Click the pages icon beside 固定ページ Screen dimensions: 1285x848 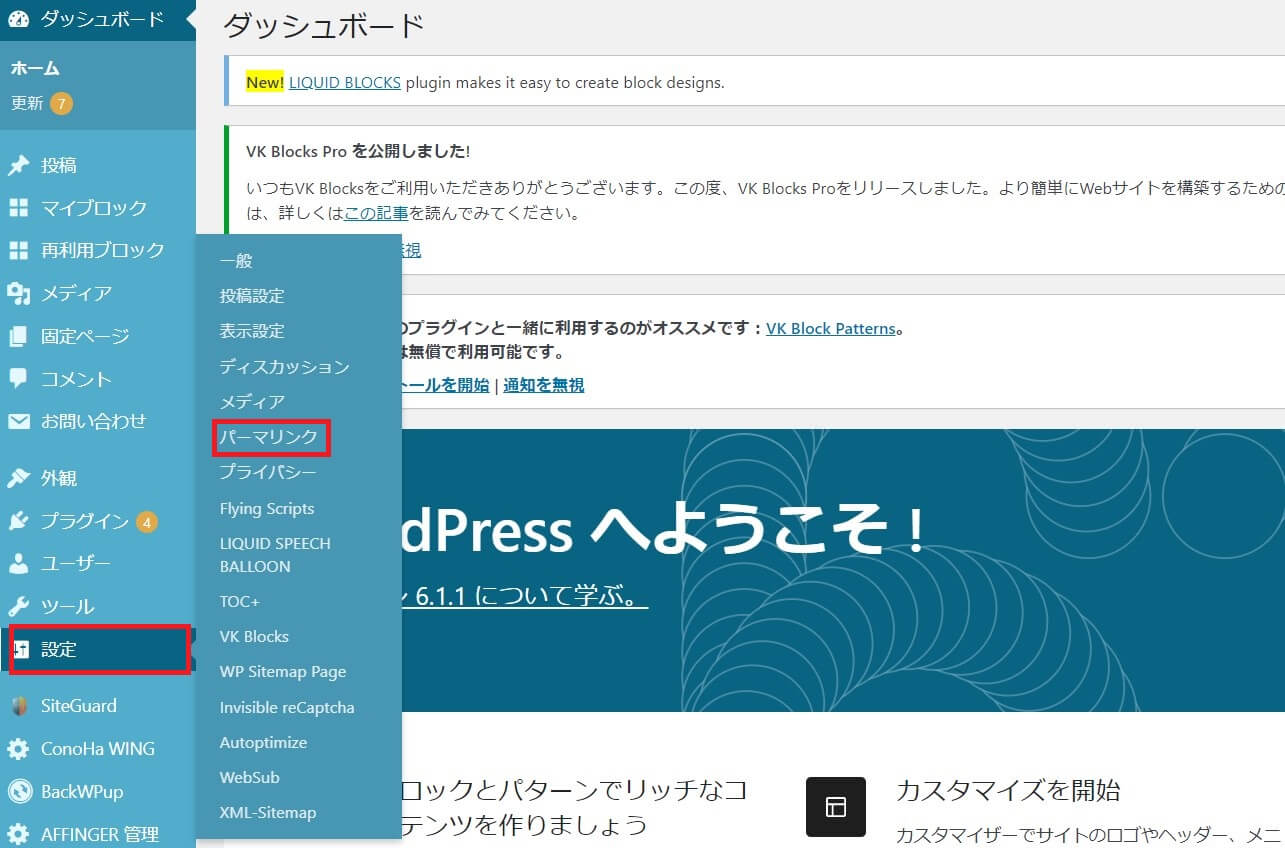pyautogui.click(x=18, y=336)
